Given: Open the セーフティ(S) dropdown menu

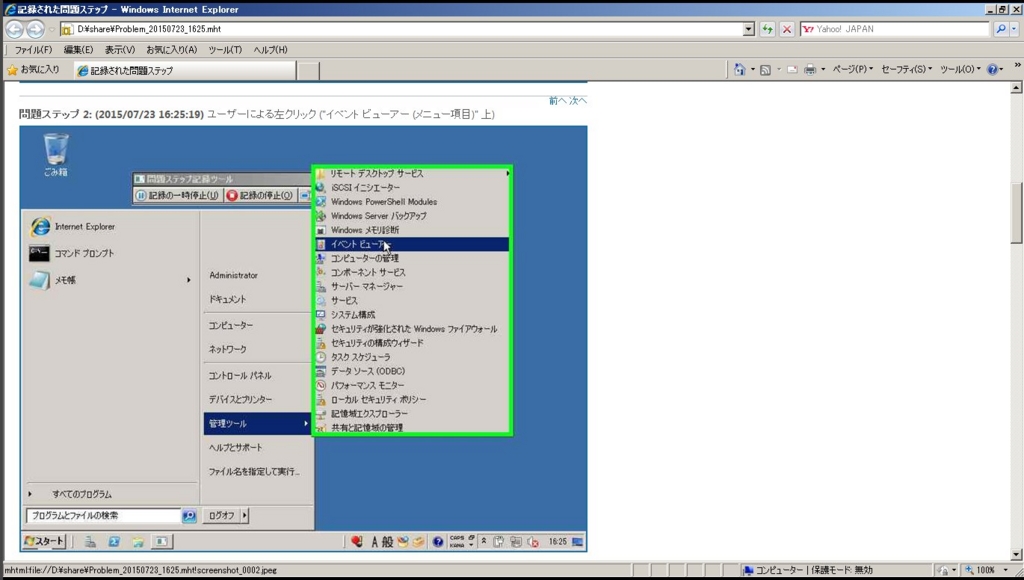Looking at the screenshot, I should tap(904, 70).
